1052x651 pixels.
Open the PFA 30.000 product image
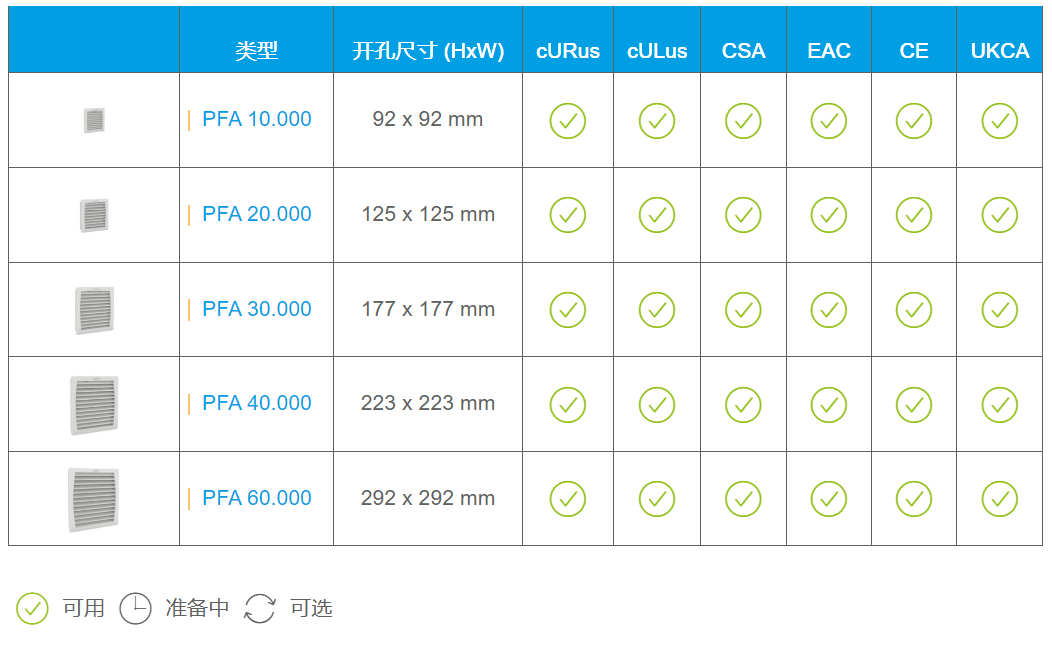coord(94,310)
